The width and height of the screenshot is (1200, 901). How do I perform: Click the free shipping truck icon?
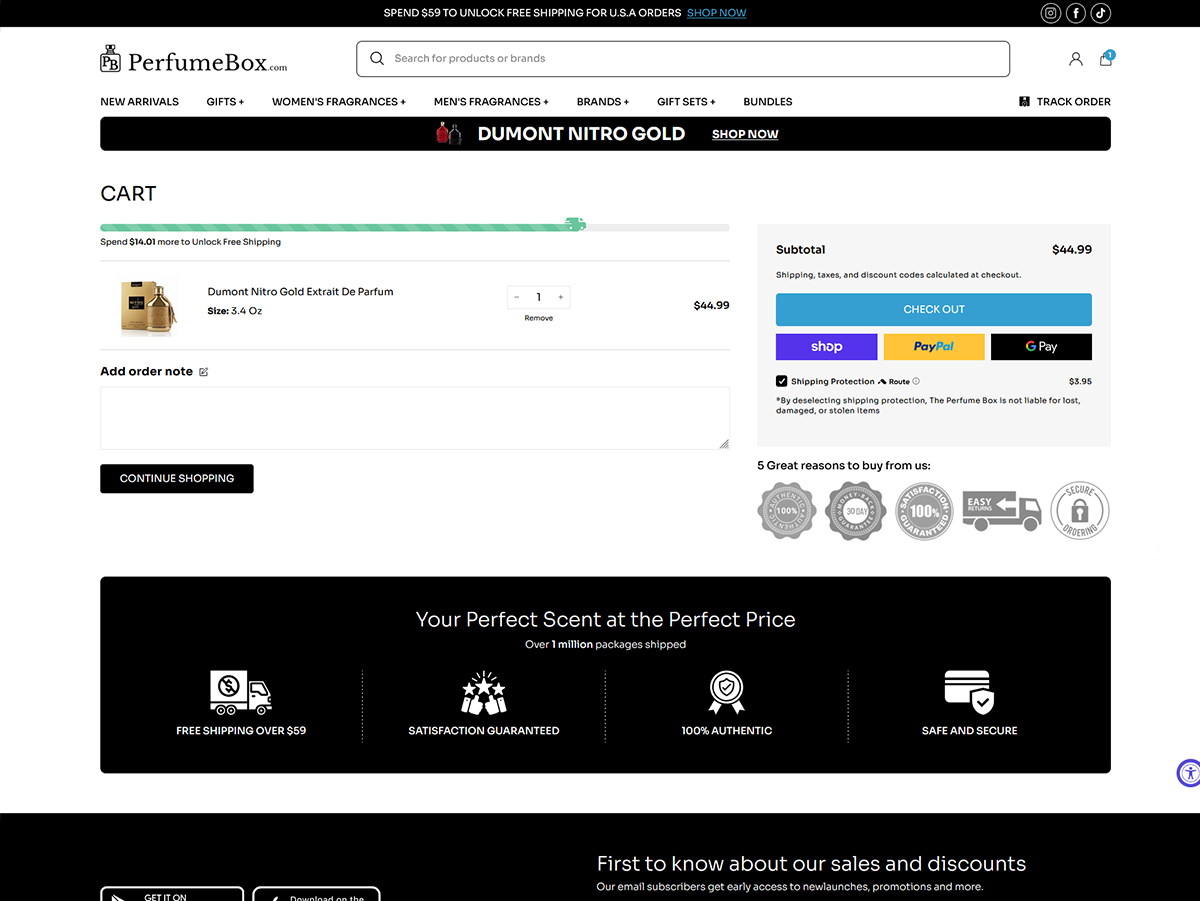coord(241,693)
